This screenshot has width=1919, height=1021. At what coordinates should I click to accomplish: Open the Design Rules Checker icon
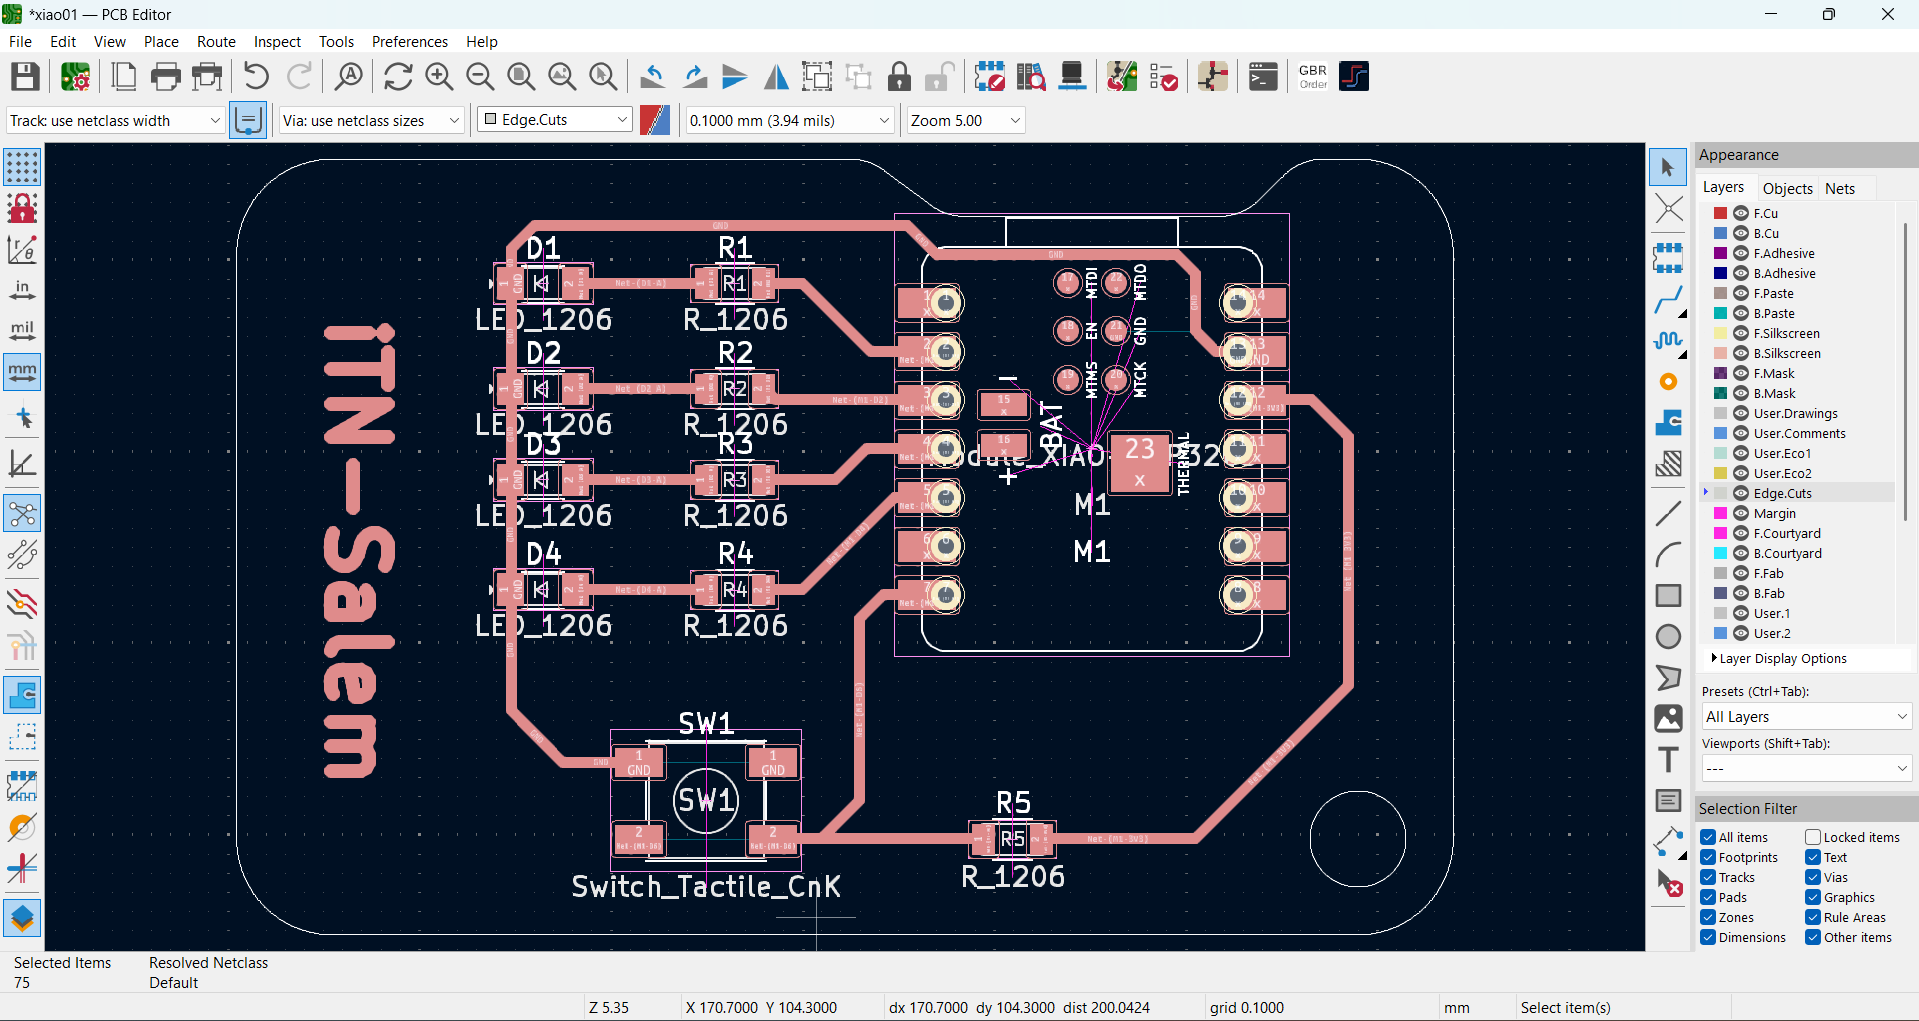(x=1163, y=77)
